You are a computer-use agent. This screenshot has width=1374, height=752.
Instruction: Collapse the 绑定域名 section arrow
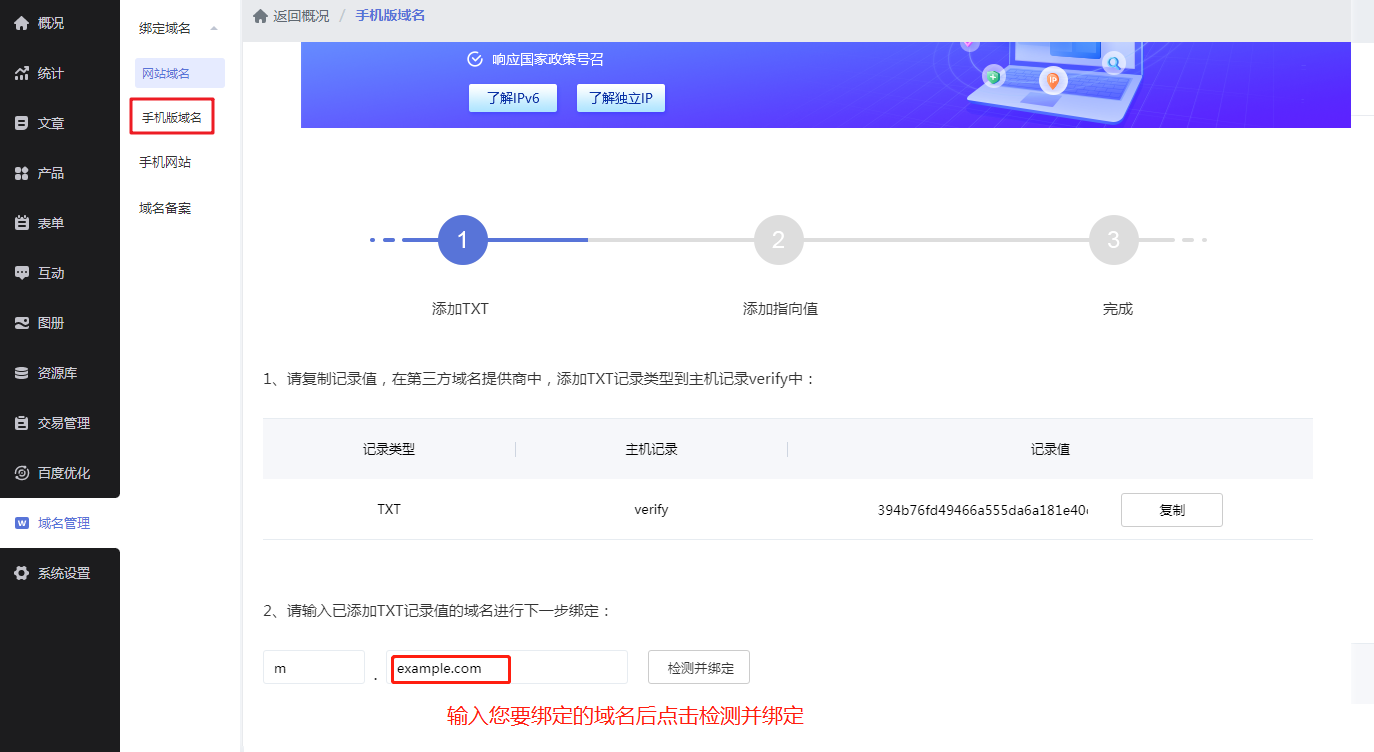point(213,28)
